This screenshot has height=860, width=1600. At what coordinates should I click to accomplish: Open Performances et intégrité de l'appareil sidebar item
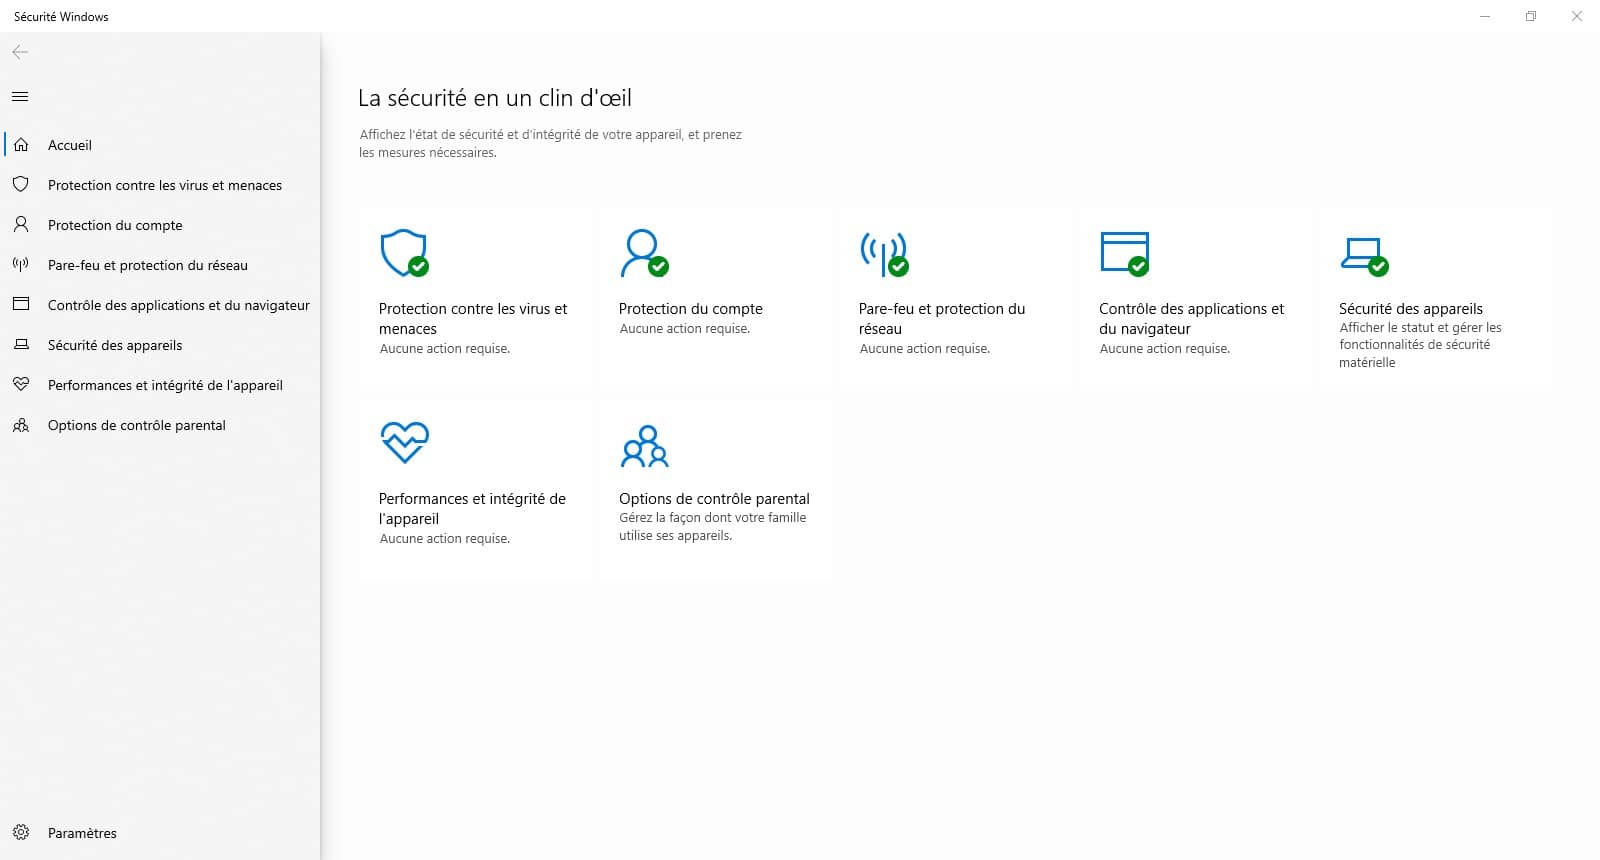(x=160, y=385)
